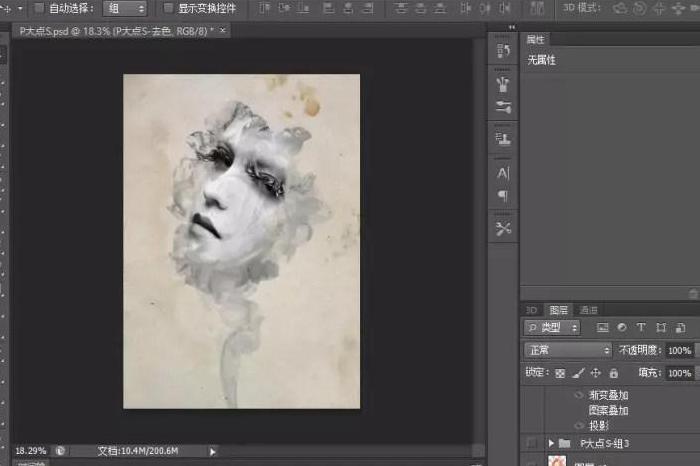Toggle lock image pixels brush icon
The width and height of the screenshot is (700, 466).
(578, 373)
